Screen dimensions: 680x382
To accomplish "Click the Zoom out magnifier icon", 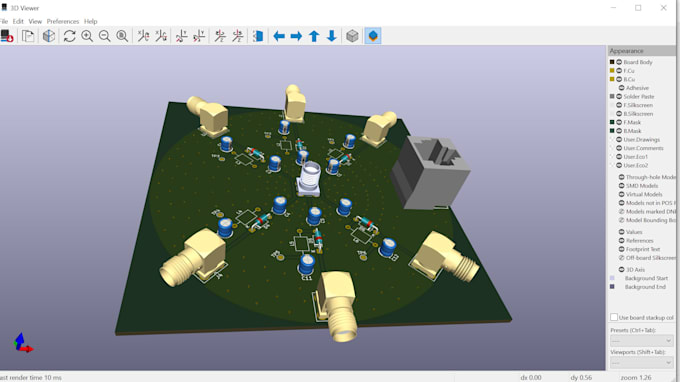I will [105, 36].
